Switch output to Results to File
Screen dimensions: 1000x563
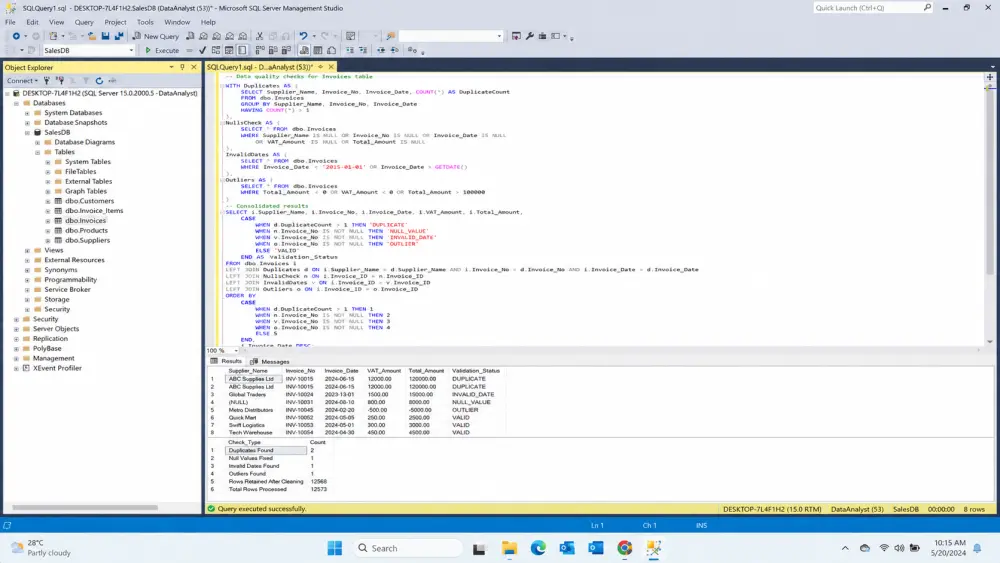coord(331,50)
